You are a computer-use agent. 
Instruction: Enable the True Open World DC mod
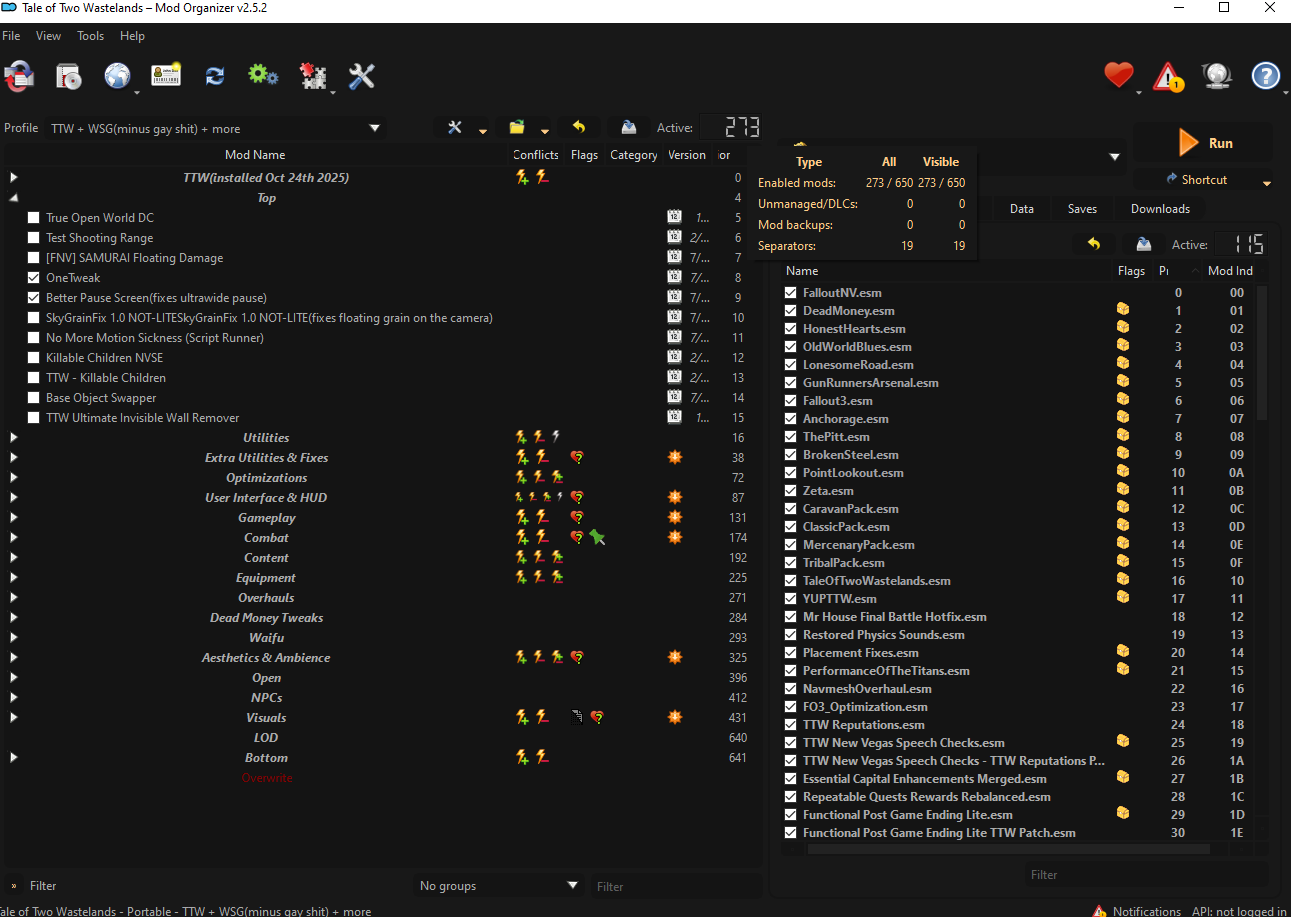tap(34, 218)
